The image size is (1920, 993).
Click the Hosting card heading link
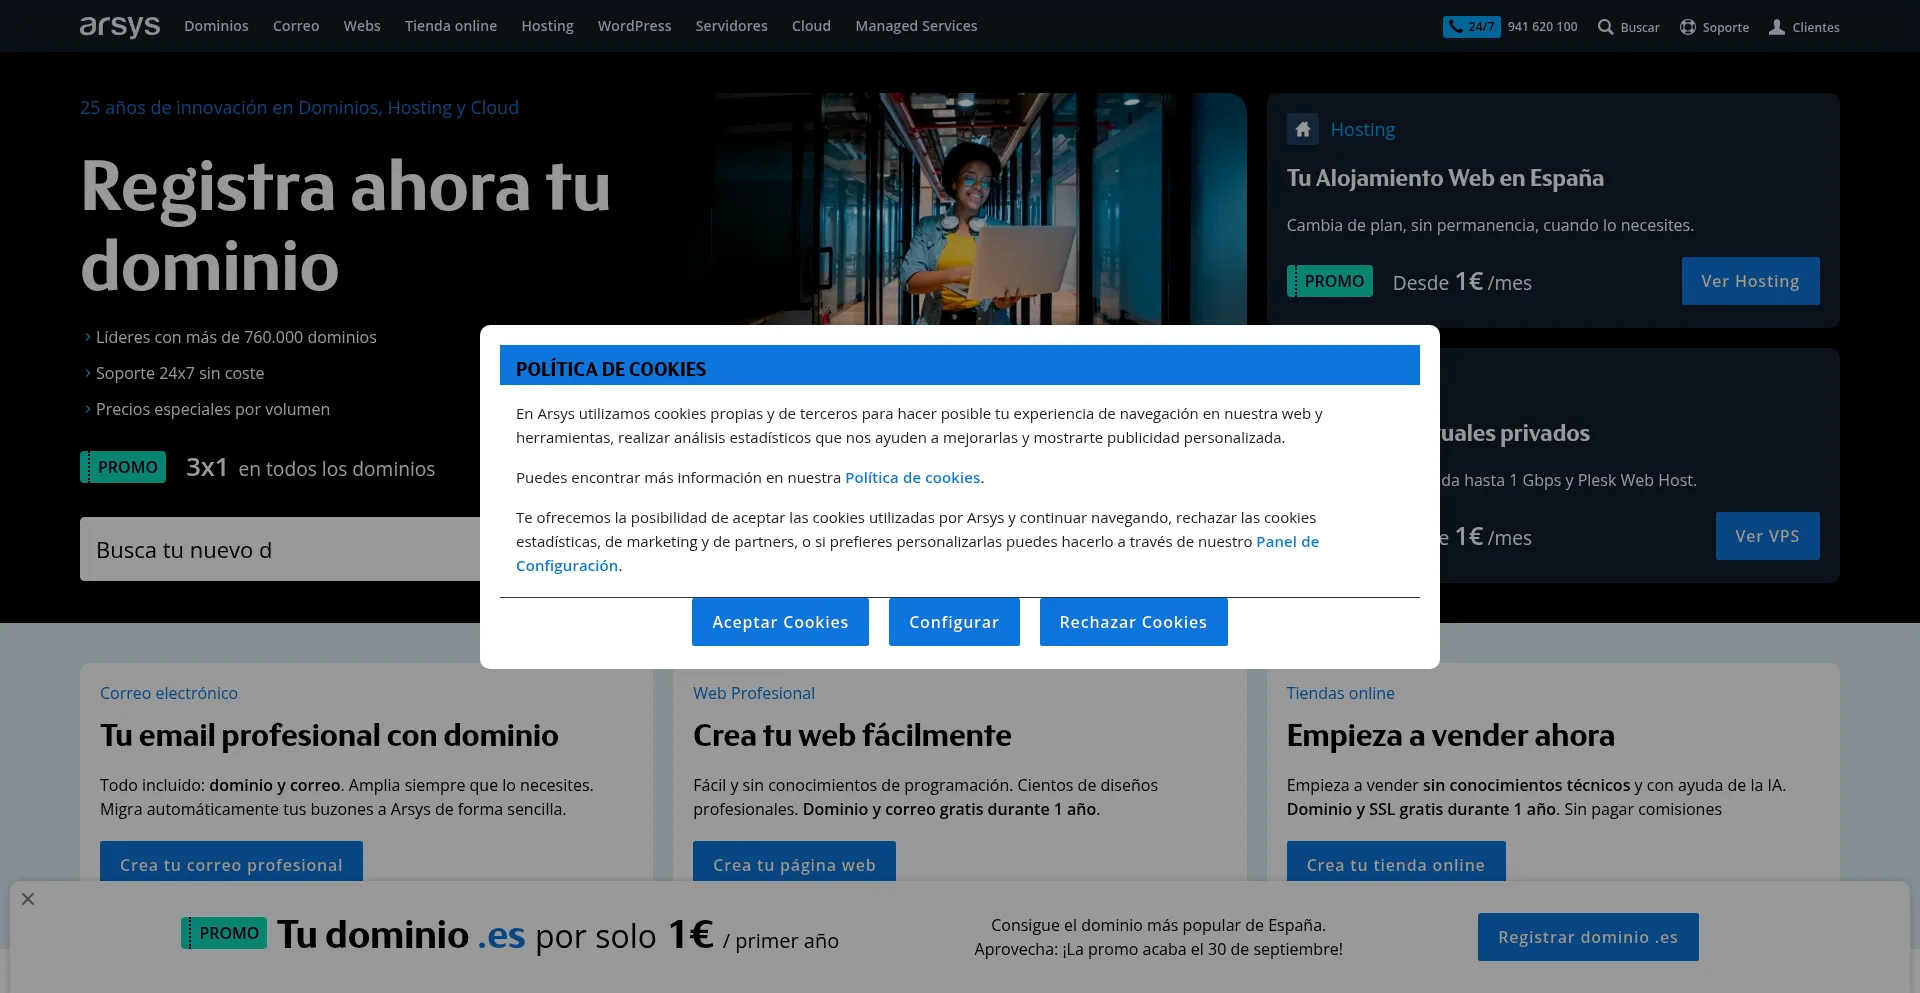[1362, 130]
